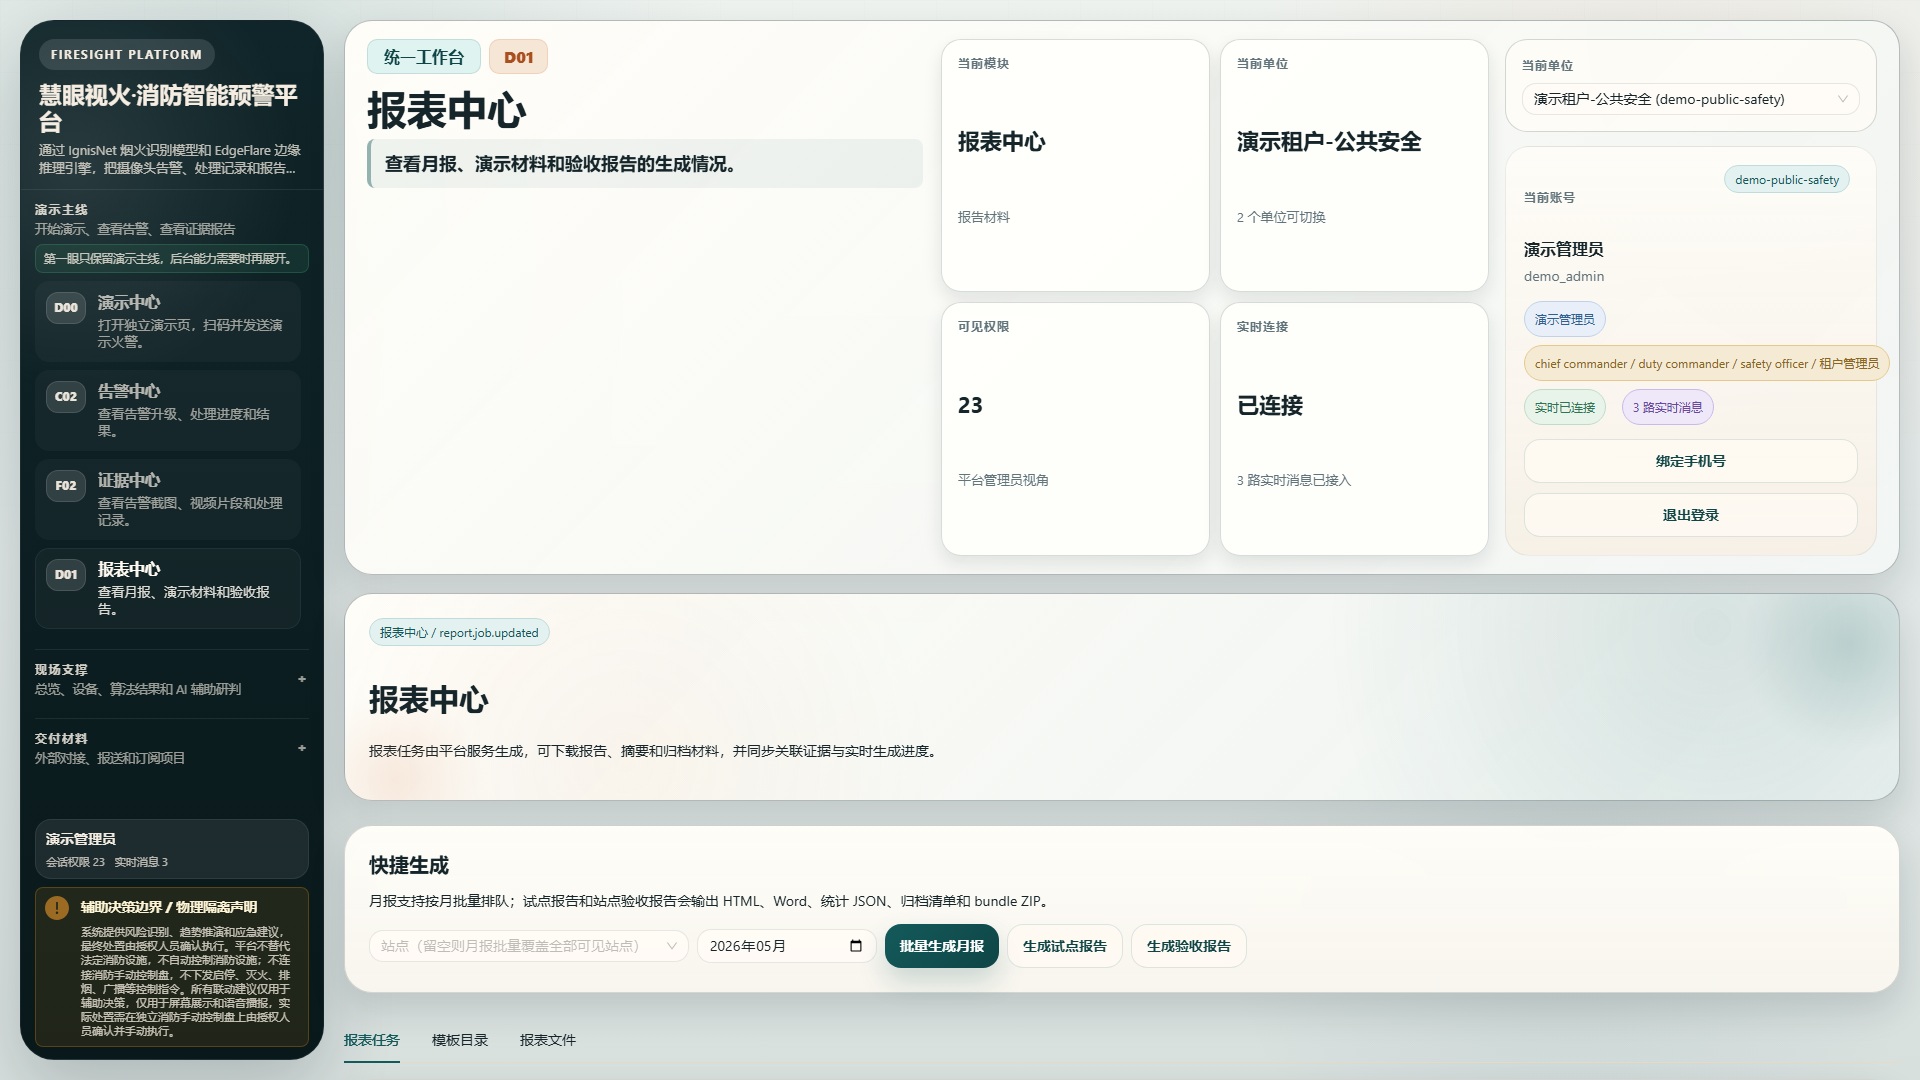This screenshot has height=1080, width=1920.
Task: Click the D00 badge icon for 演示中心
Action: [66, 308]
